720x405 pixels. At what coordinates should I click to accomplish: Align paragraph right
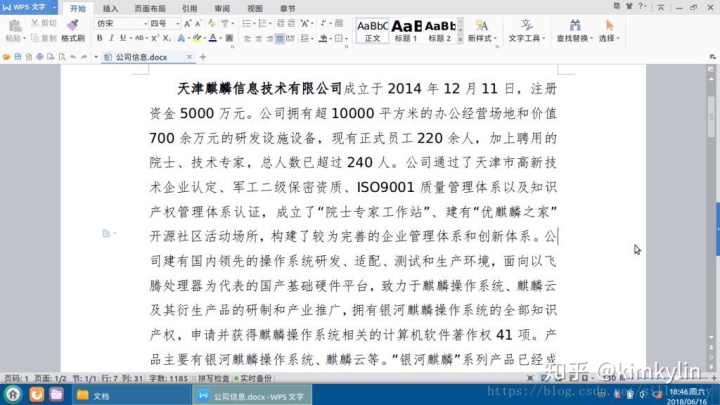(x=269, y=39)
